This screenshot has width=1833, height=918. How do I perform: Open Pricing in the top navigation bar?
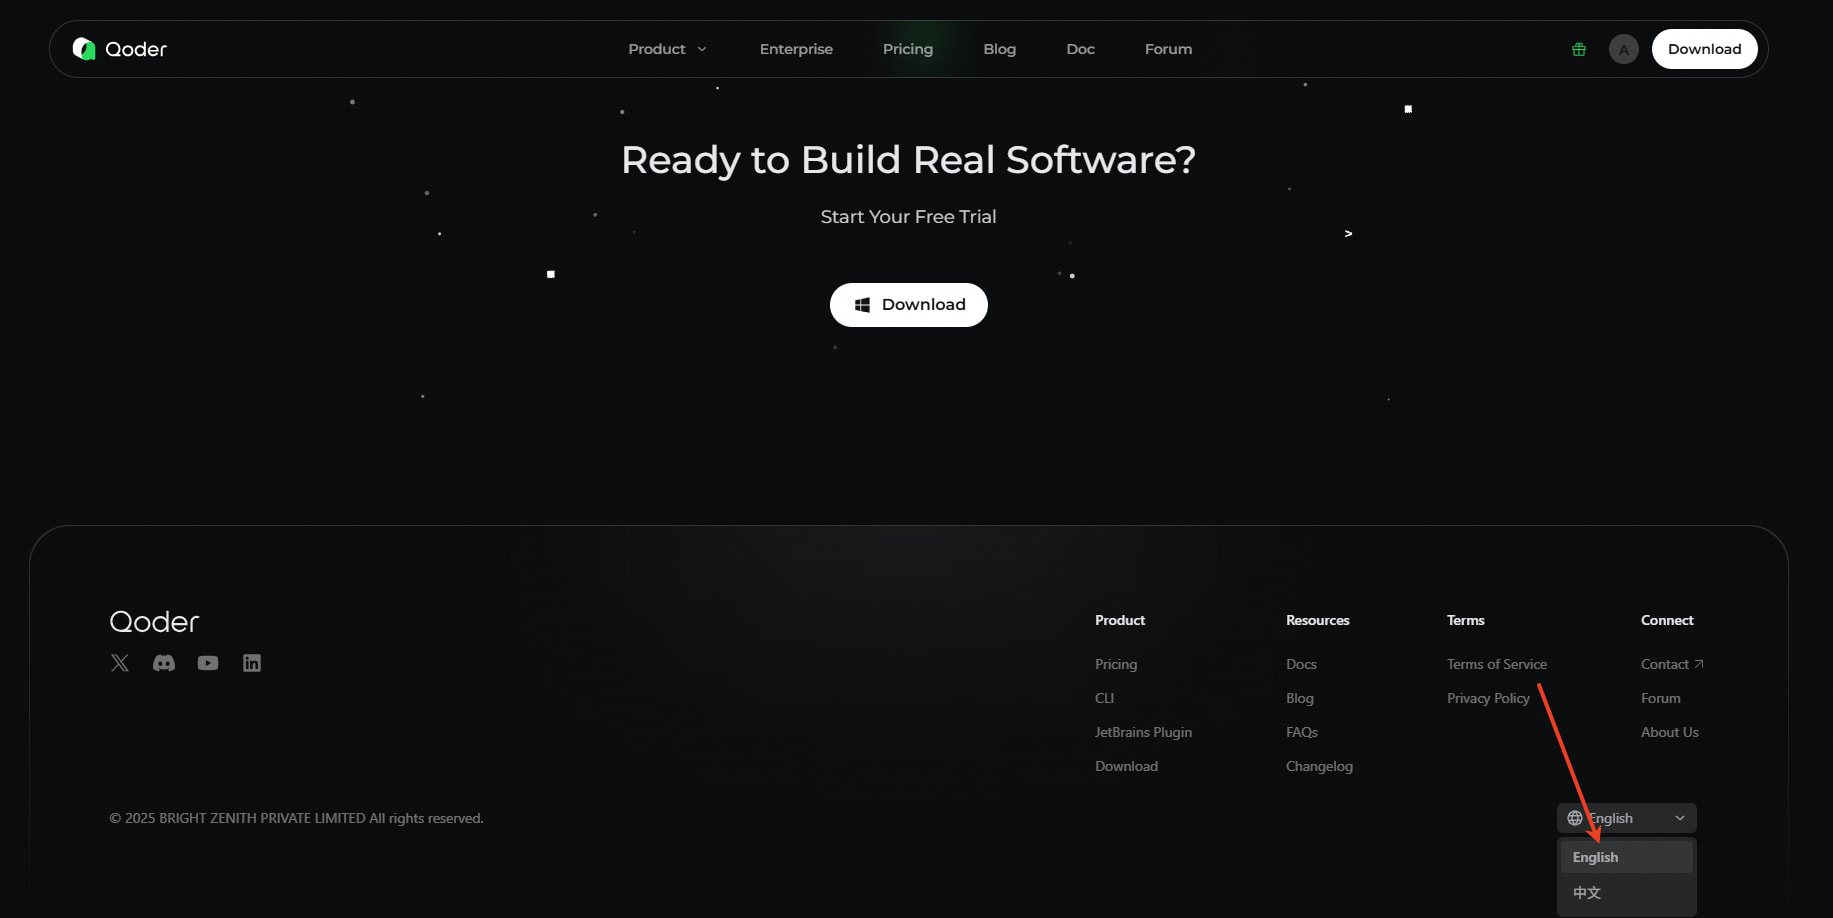click(908, 49)
